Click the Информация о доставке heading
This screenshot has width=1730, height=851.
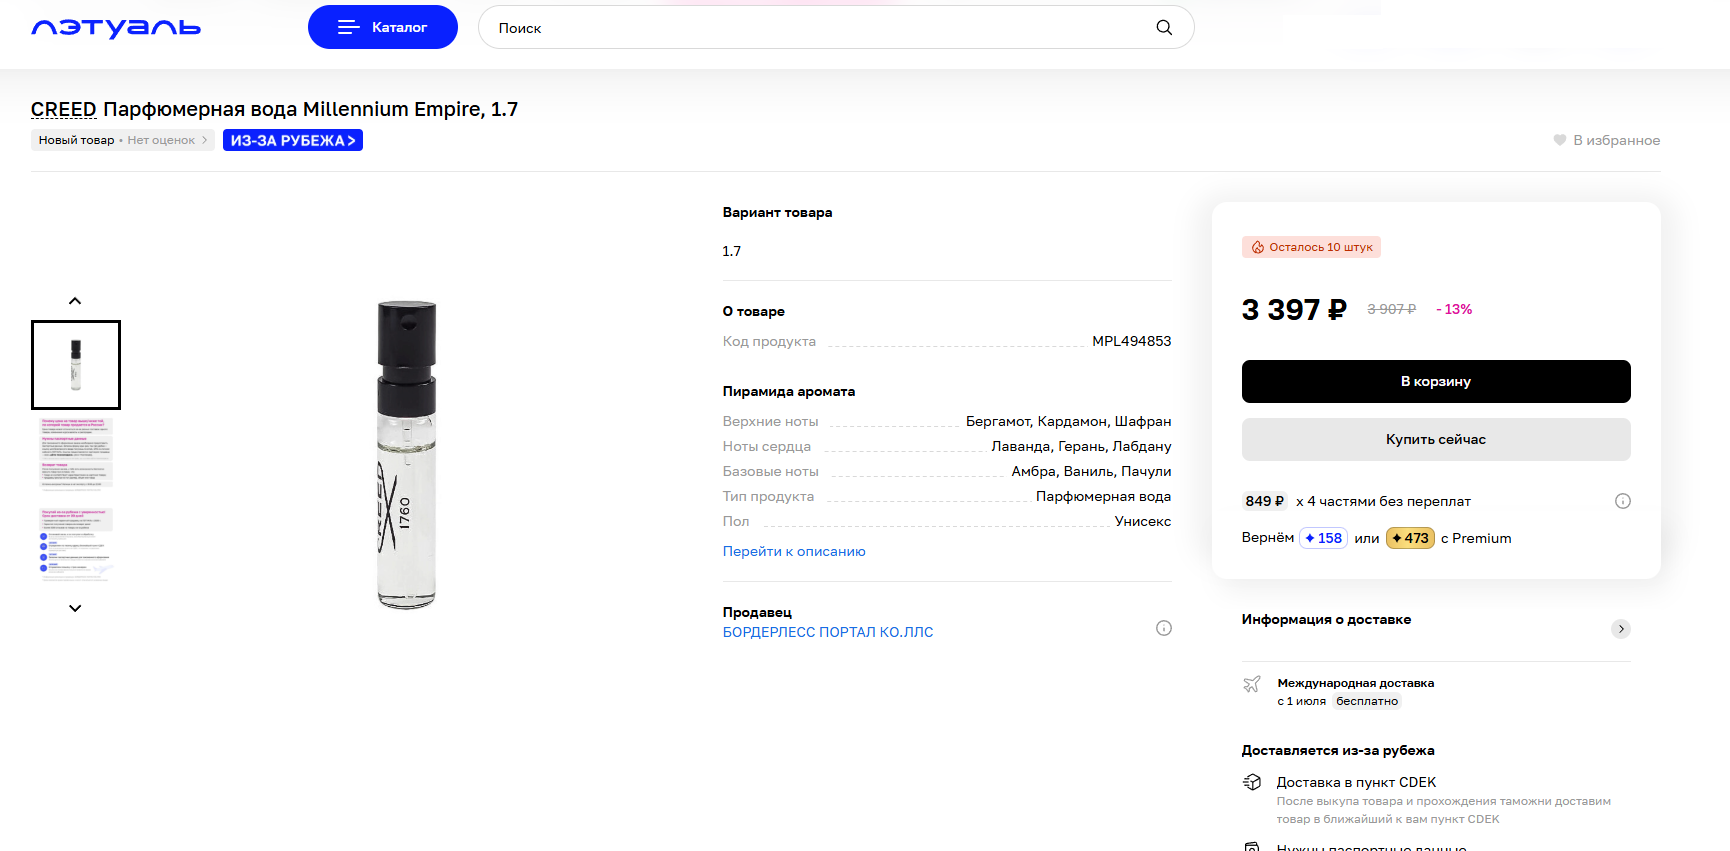coord(1326,619)
